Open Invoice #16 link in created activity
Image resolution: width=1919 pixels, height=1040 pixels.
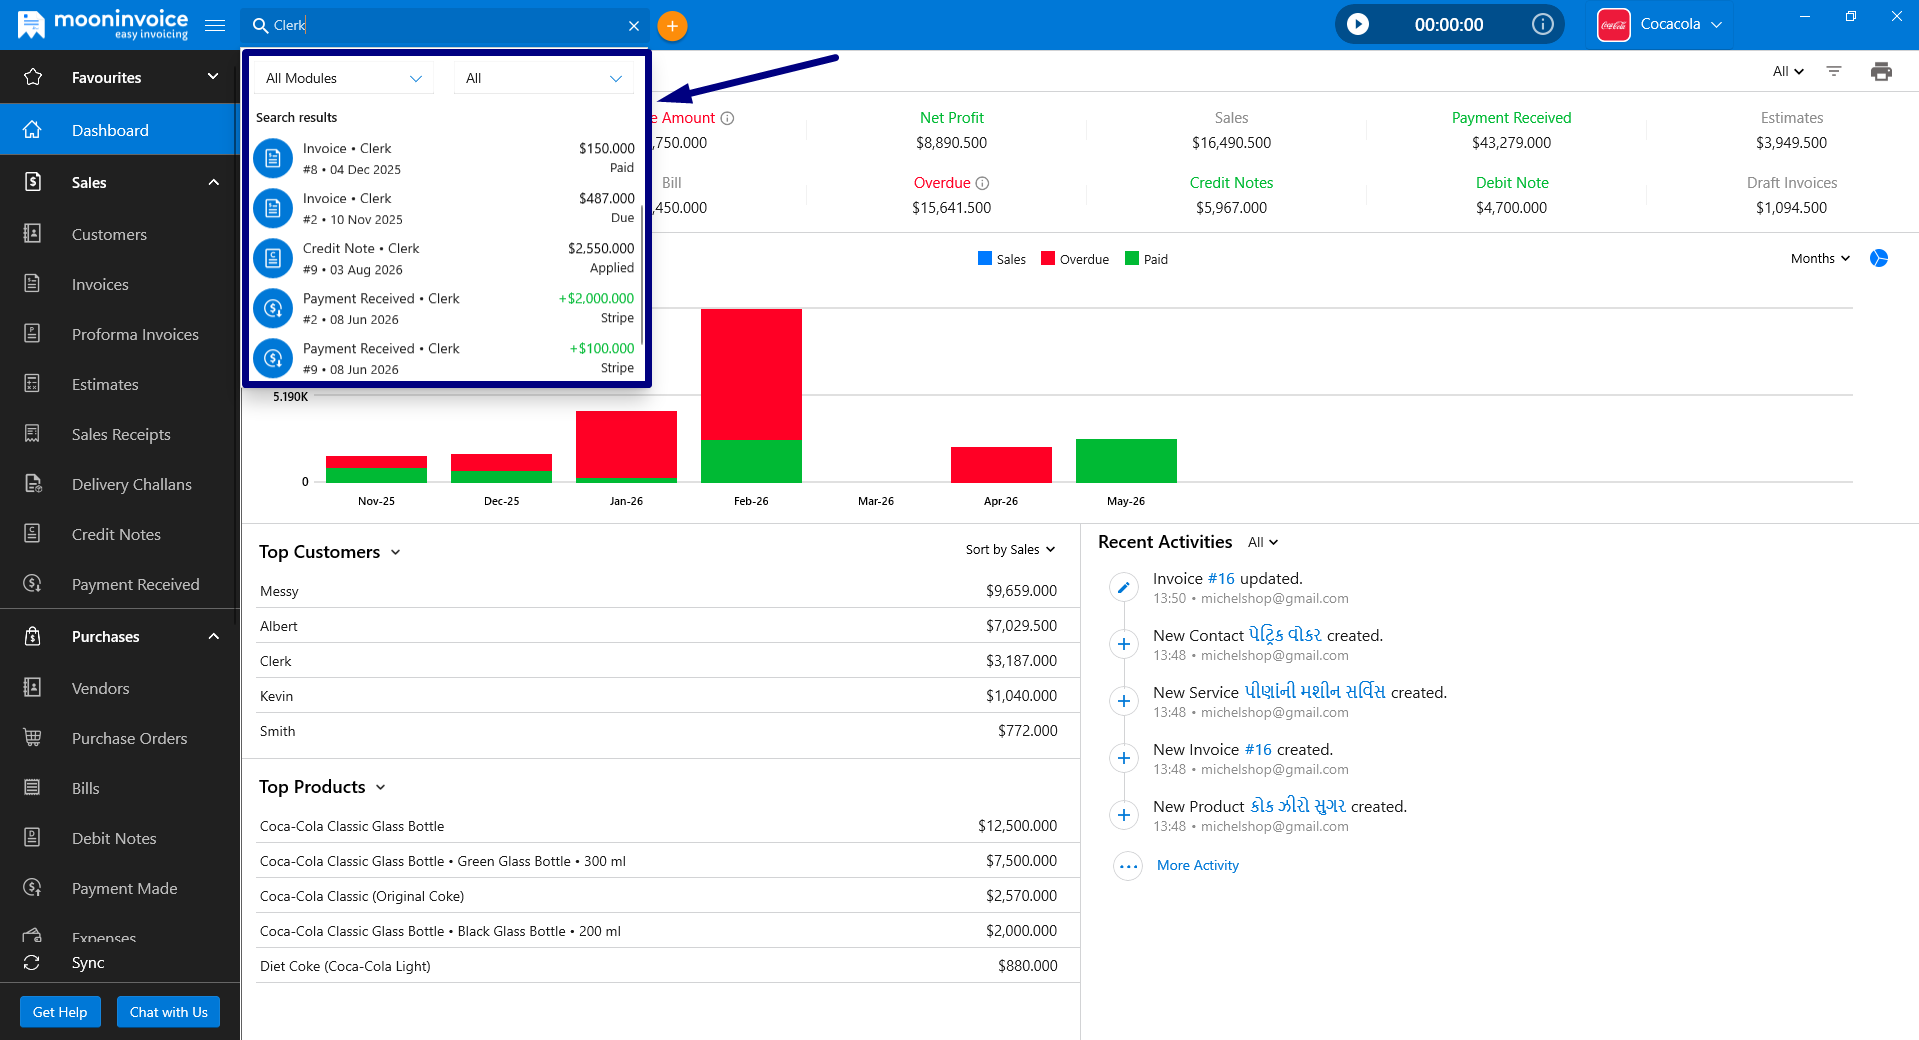point(1258,749)
